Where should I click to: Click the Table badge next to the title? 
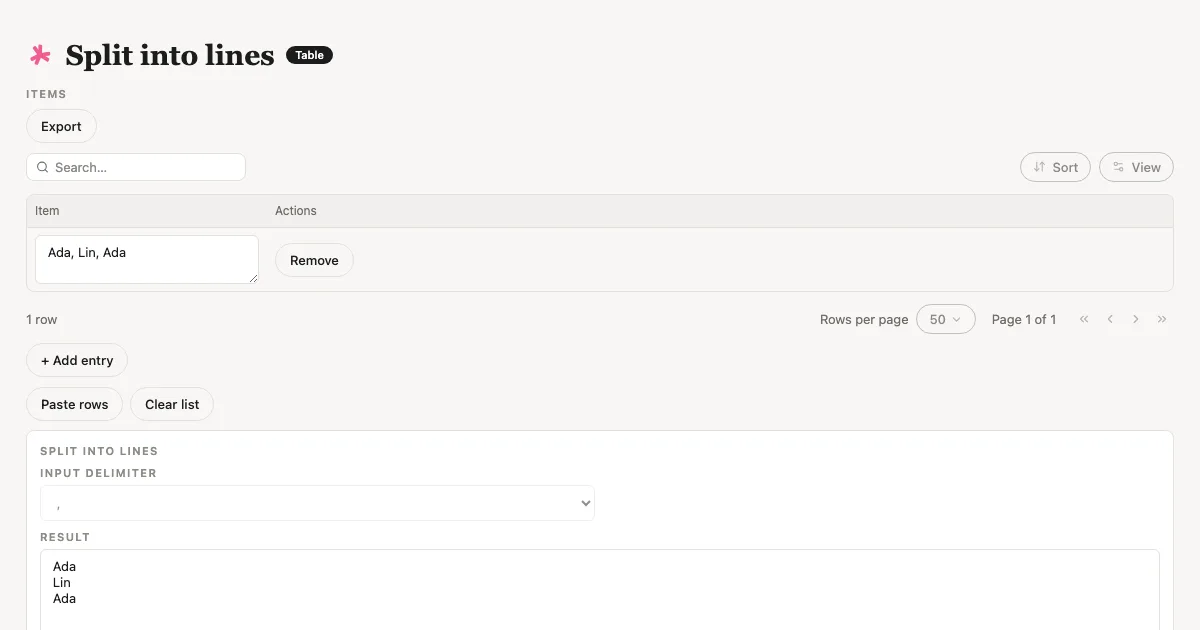pos(309,55)
